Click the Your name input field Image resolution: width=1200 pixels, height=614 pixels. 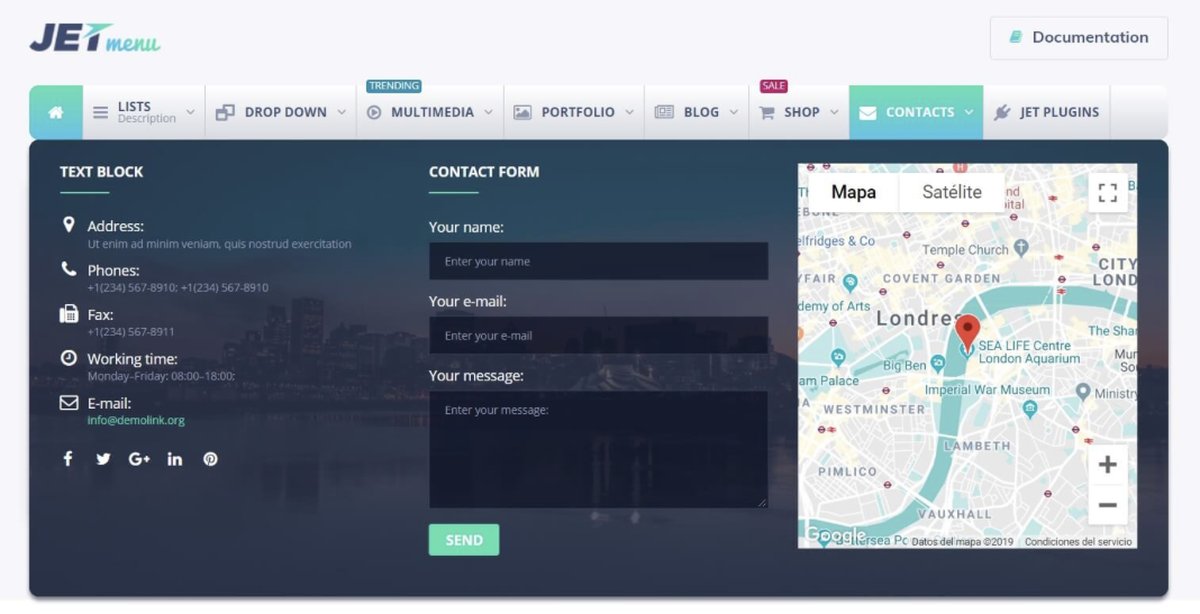click(x=598, y=261)
